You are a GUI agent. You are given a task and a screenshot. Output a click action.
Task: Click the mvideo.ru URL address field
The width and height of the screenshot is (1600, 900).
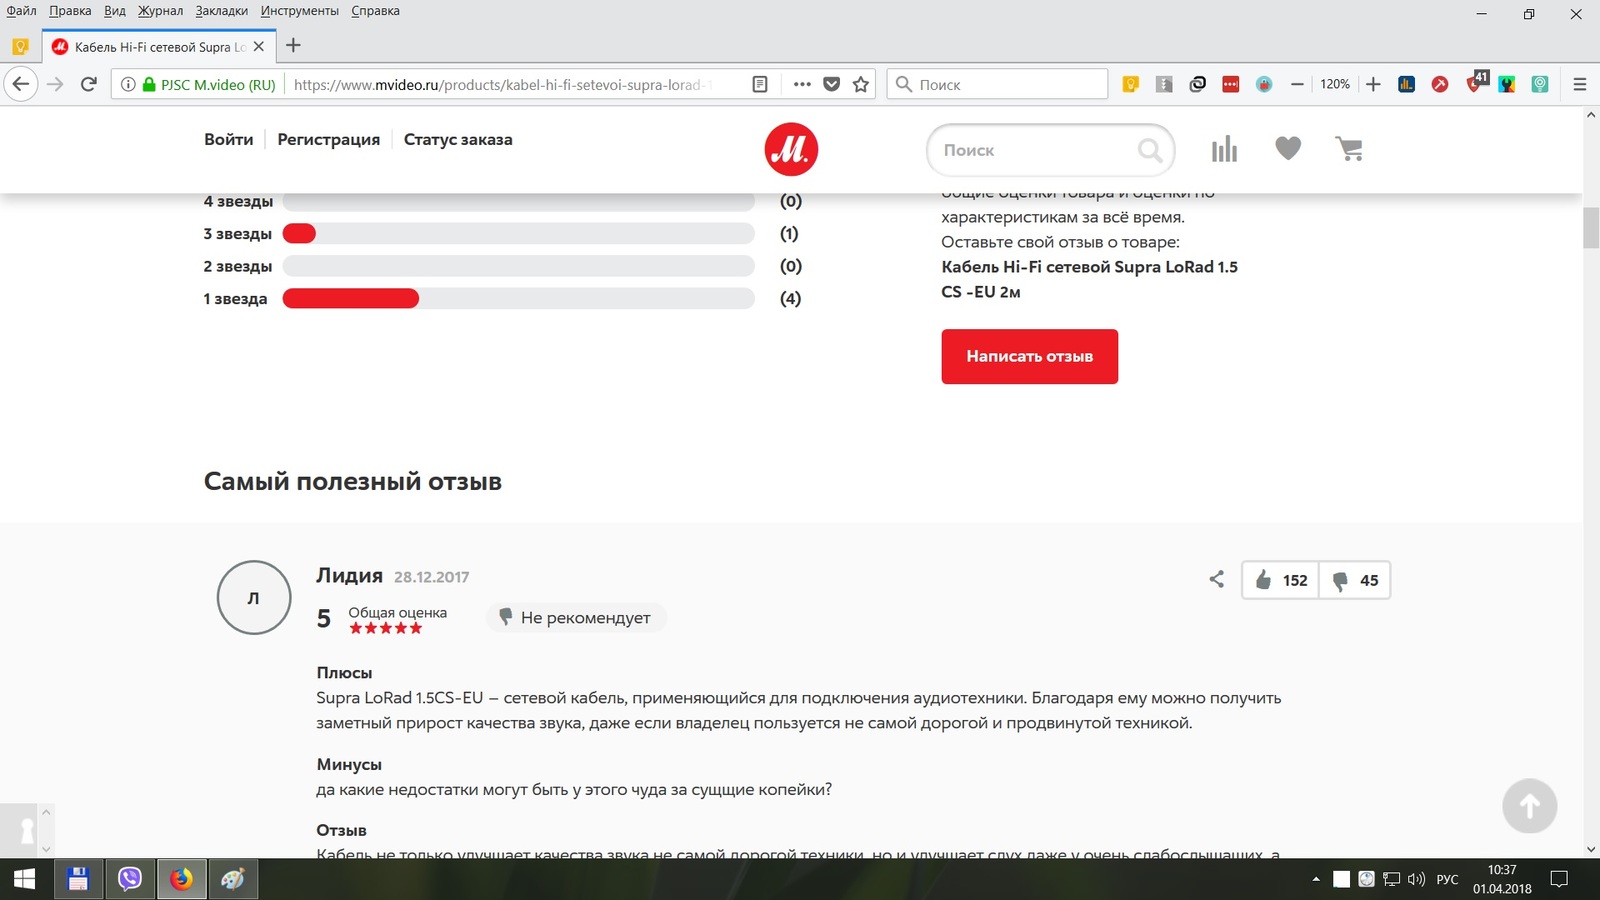pos(500,85)
